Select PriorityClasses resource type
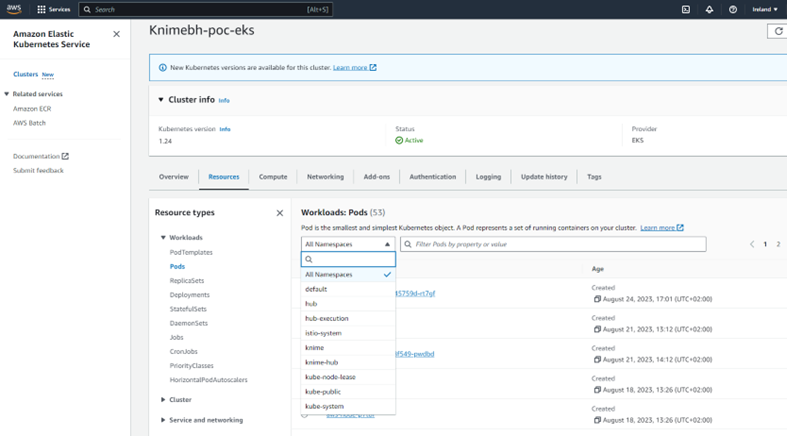787x436 pixels. coord(192,366)
